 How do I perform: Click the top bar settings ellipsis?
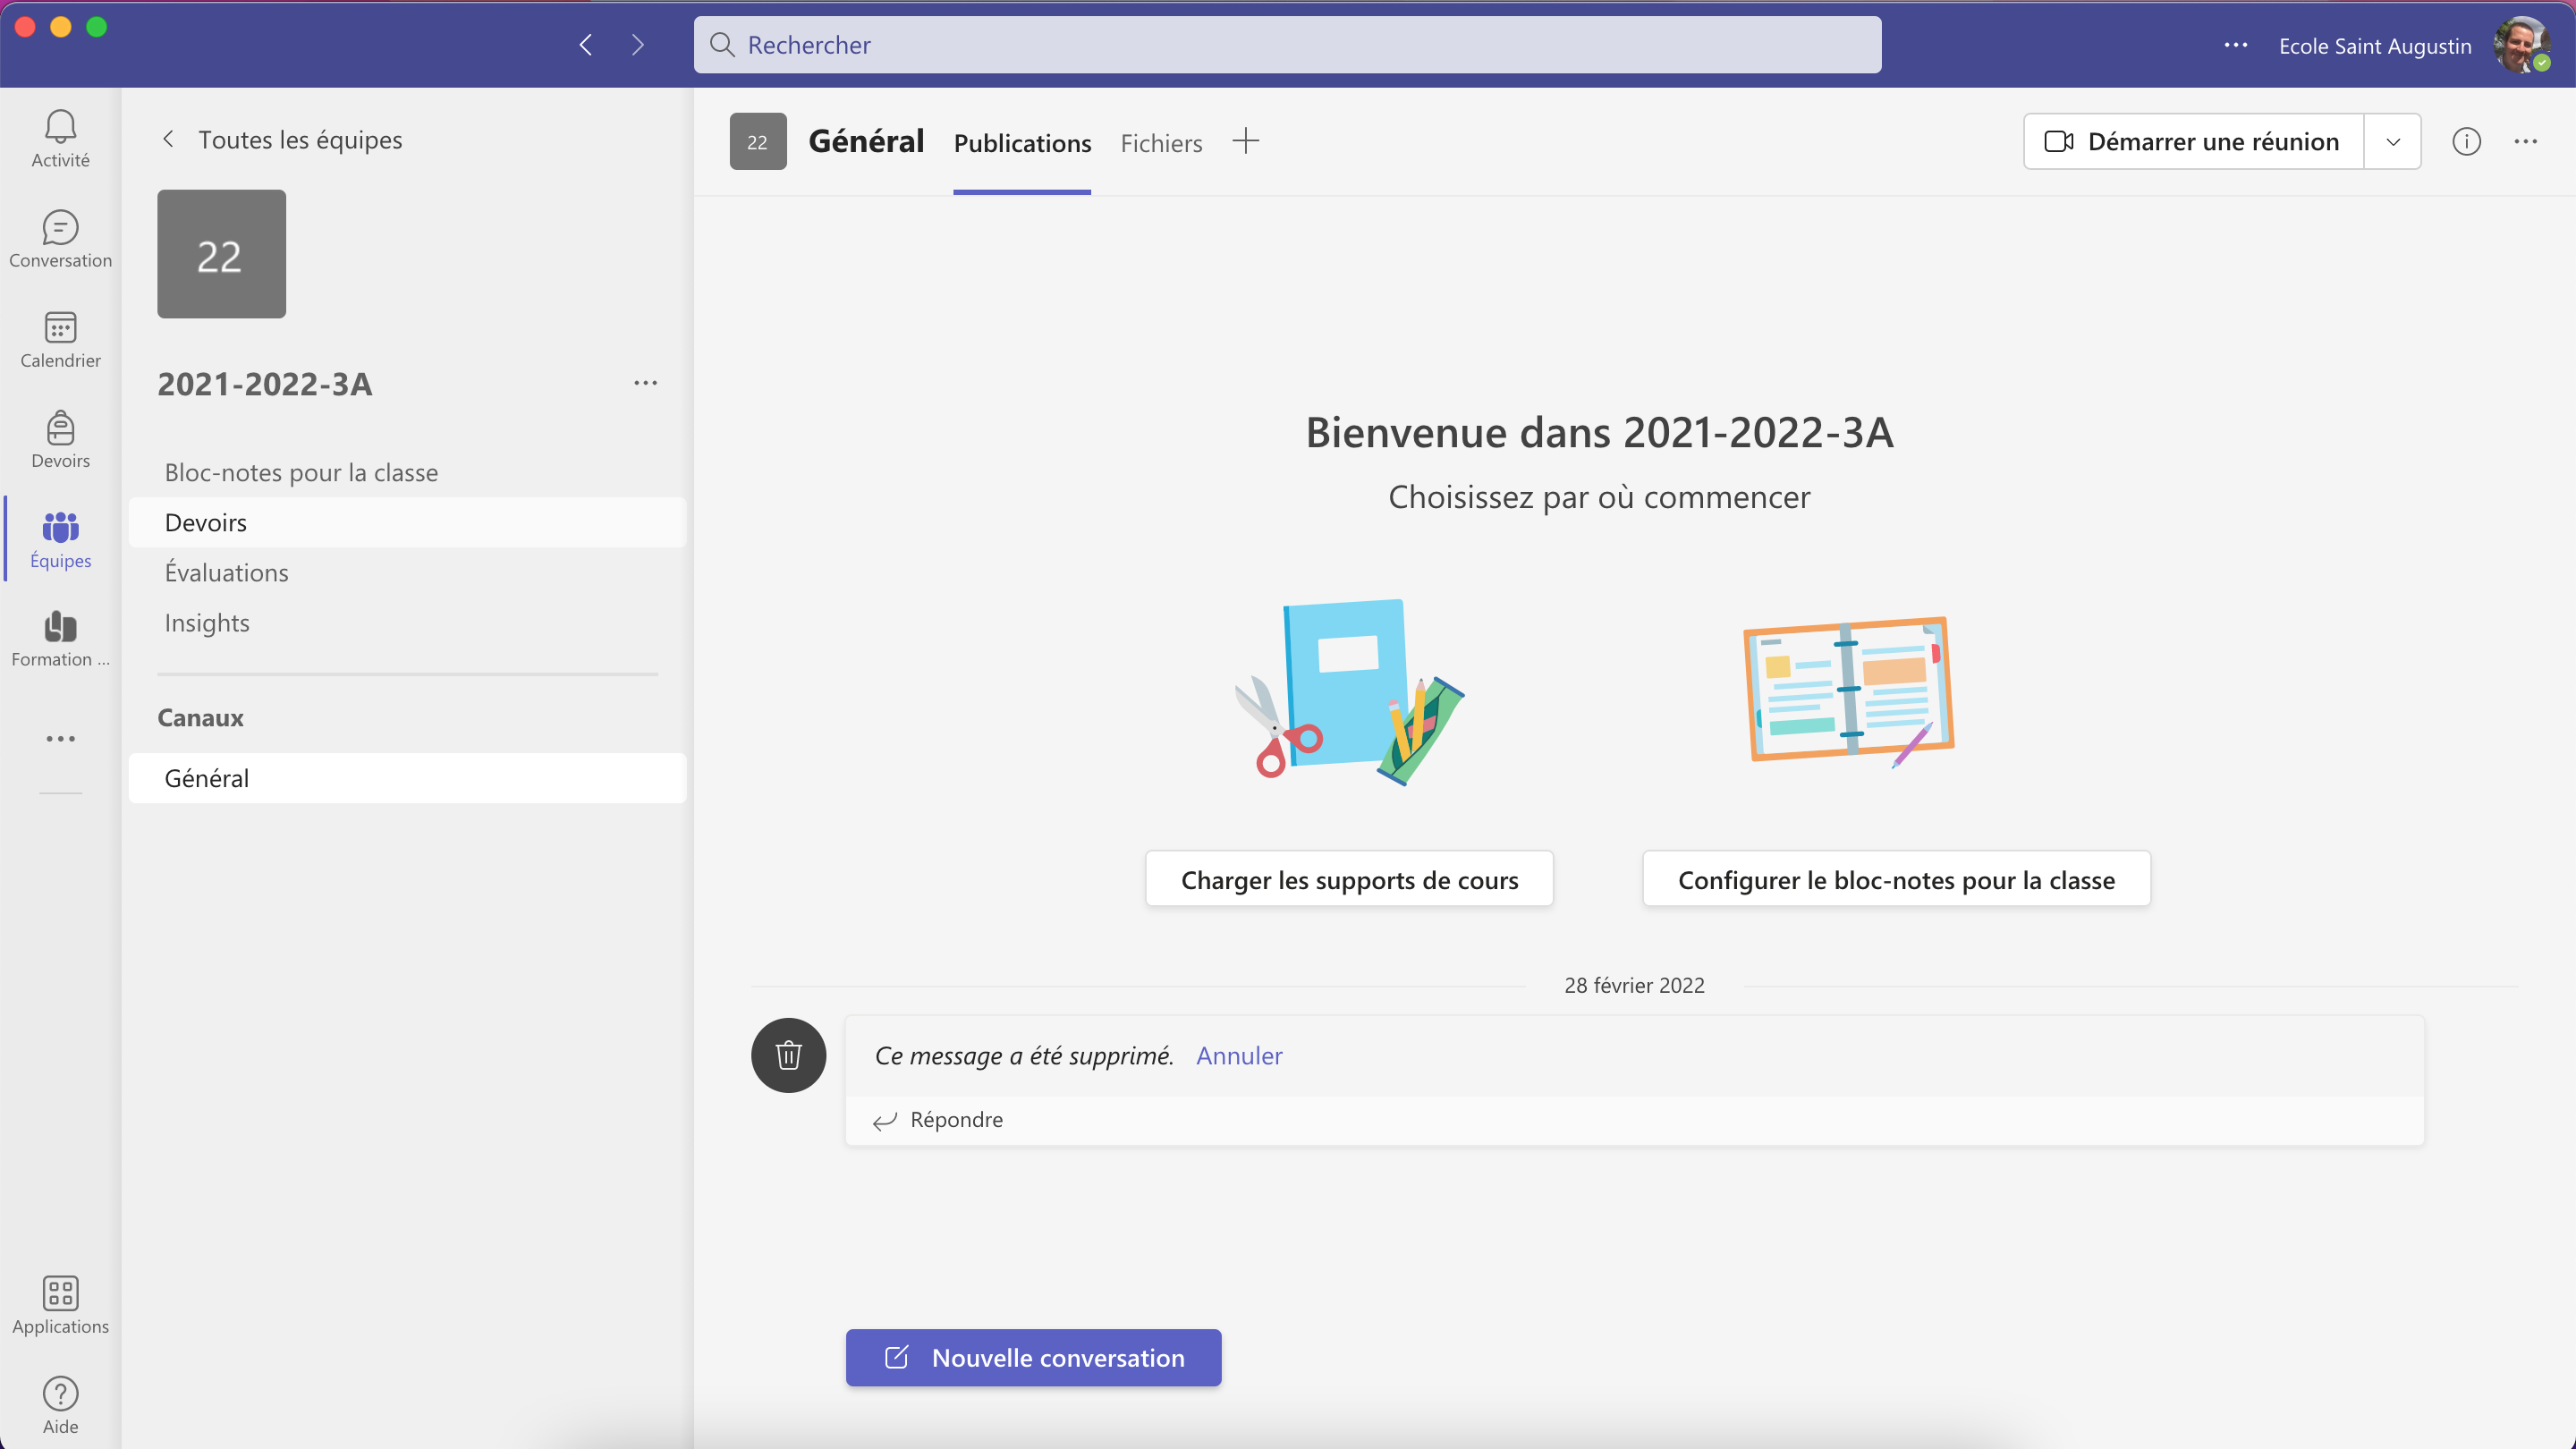coord(2236,45)
